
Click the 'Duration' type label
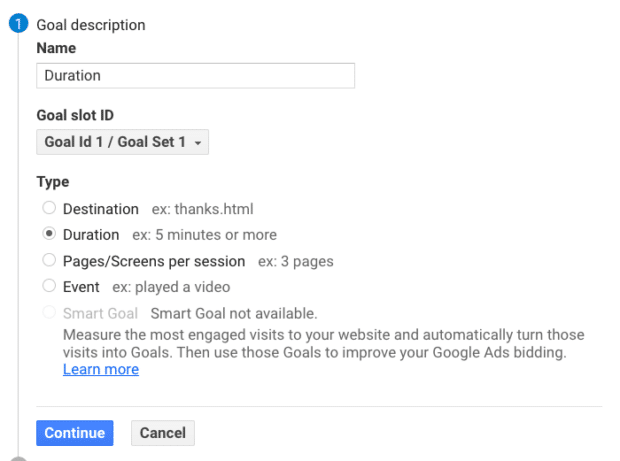point(92,235)
